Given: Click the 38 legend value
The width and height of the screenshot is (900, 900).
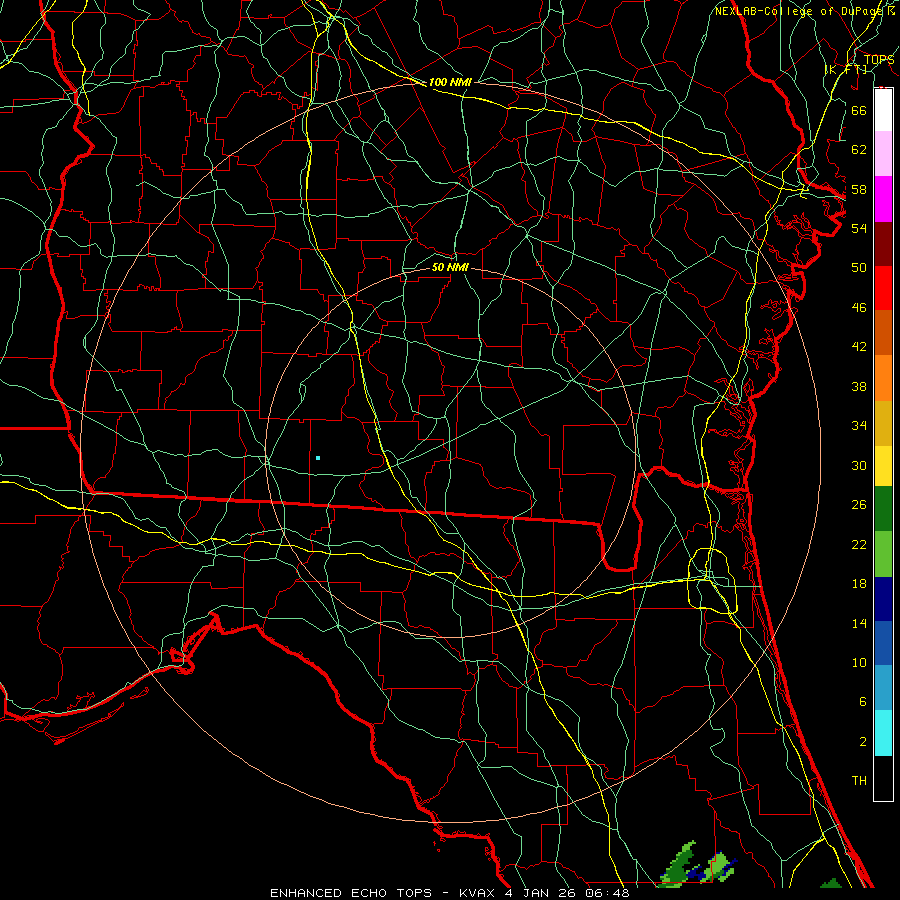Looking at the screenshot, I should 859,386.
